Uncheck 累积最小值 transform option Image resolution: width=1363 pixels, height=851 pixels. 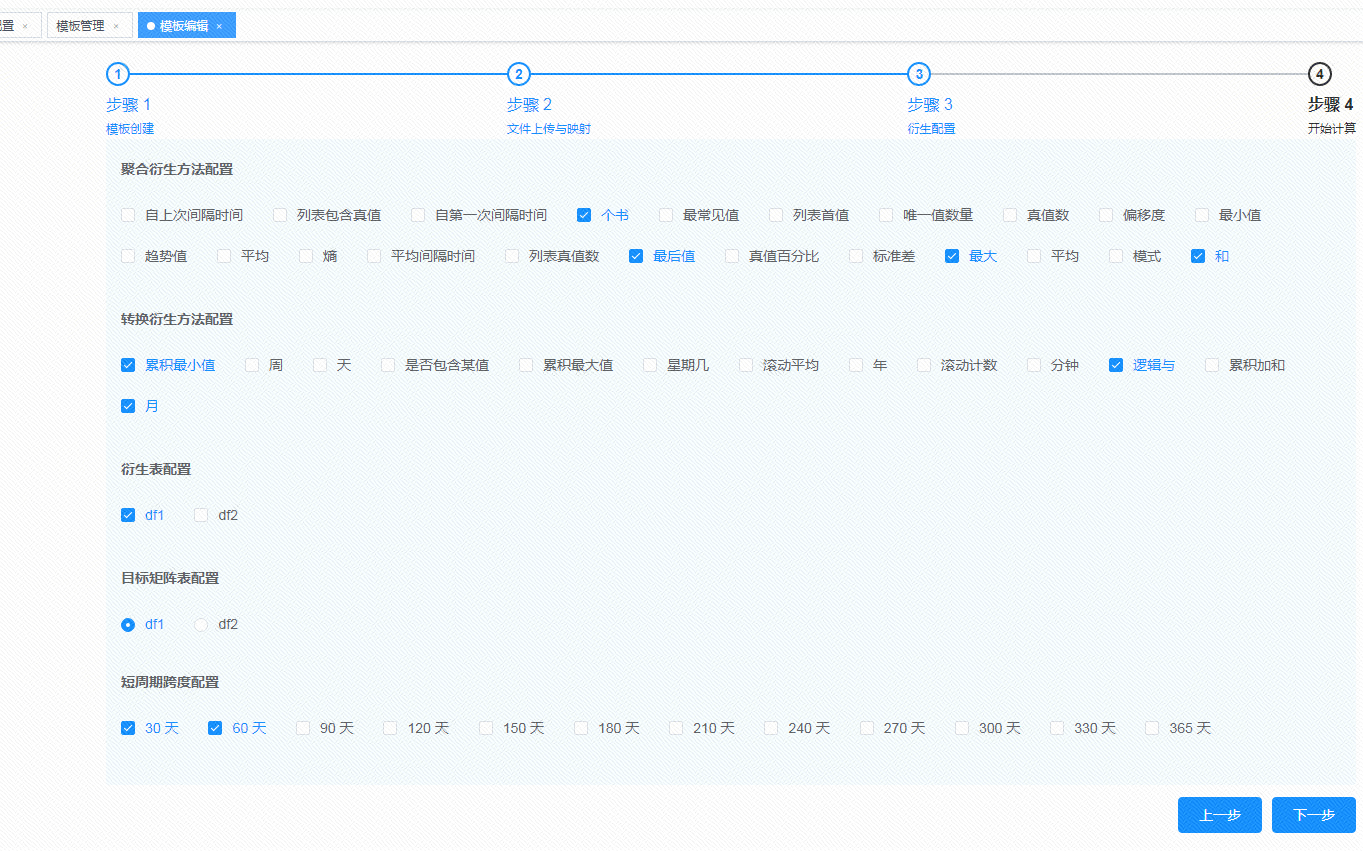pos(128,365)
